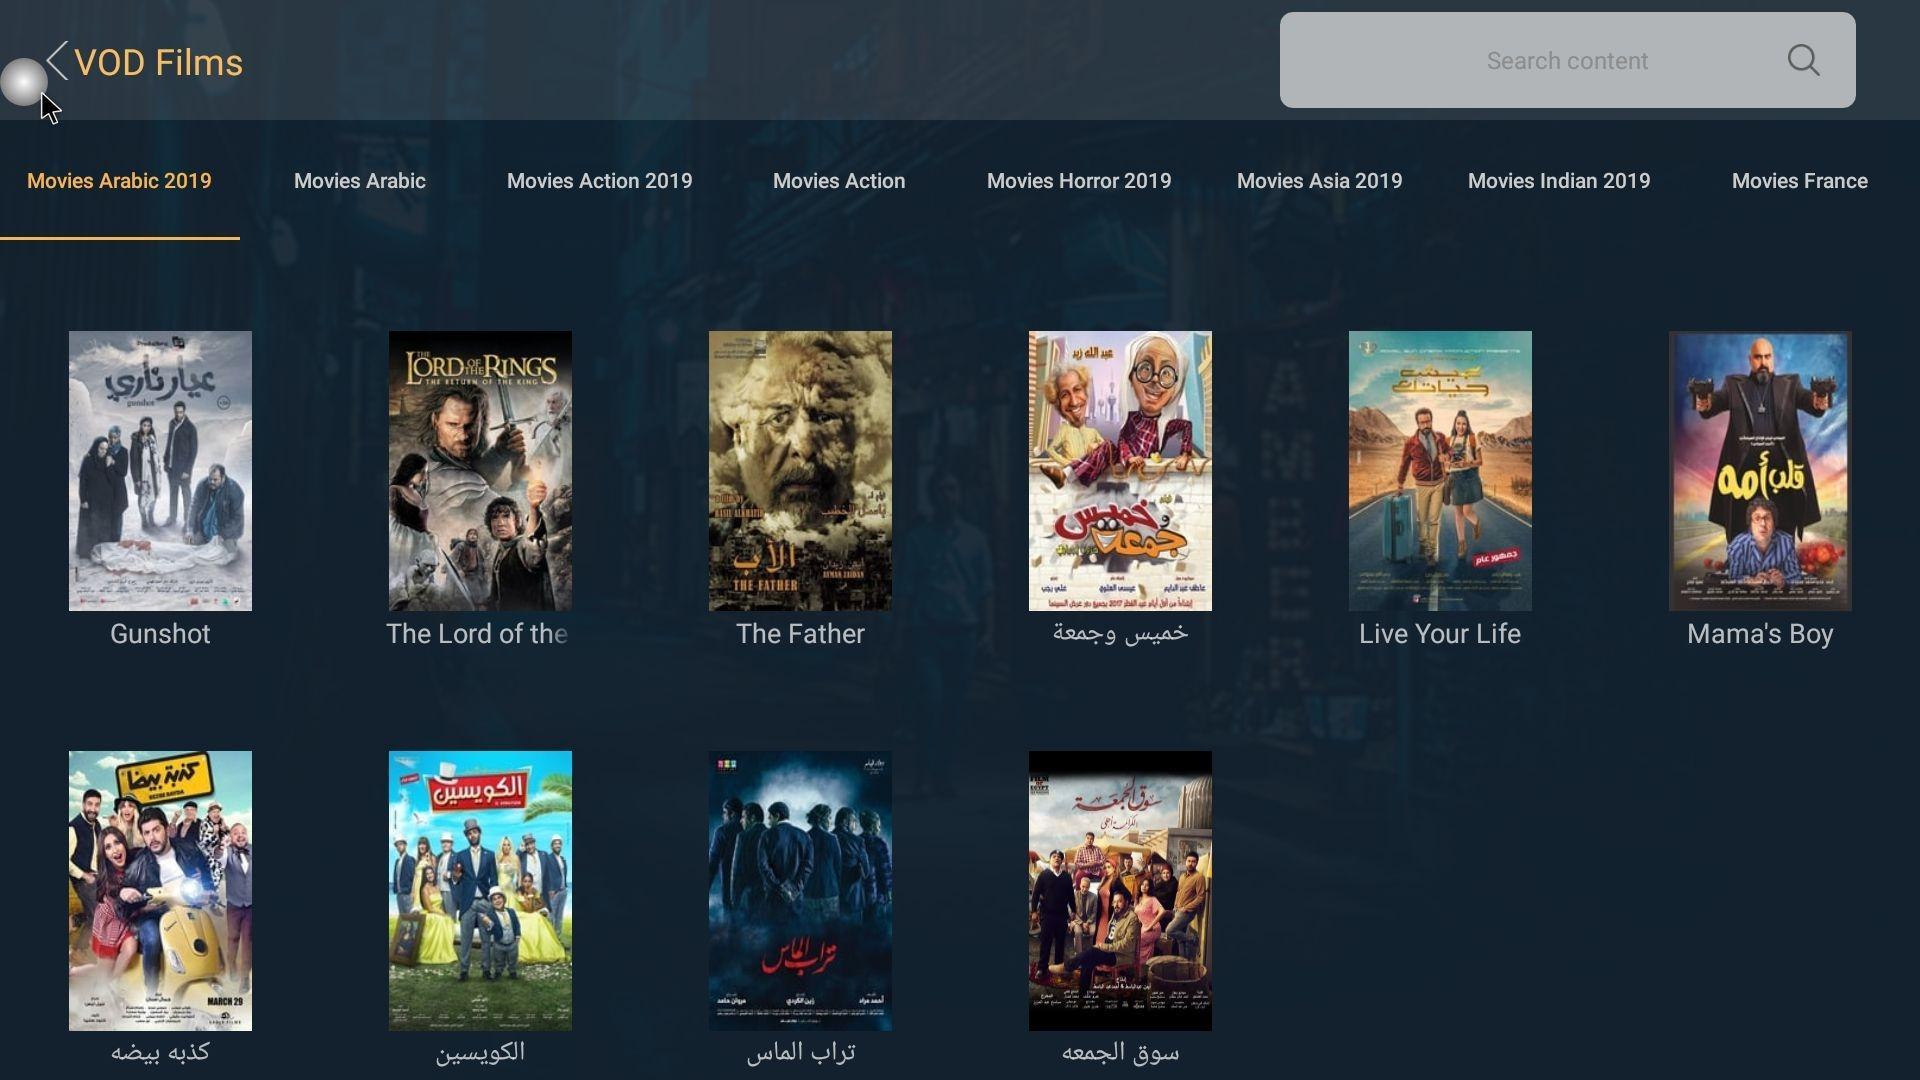Select the سوق الجمعه movie poster
1920x1080 pixels.
pos(1120,891)
